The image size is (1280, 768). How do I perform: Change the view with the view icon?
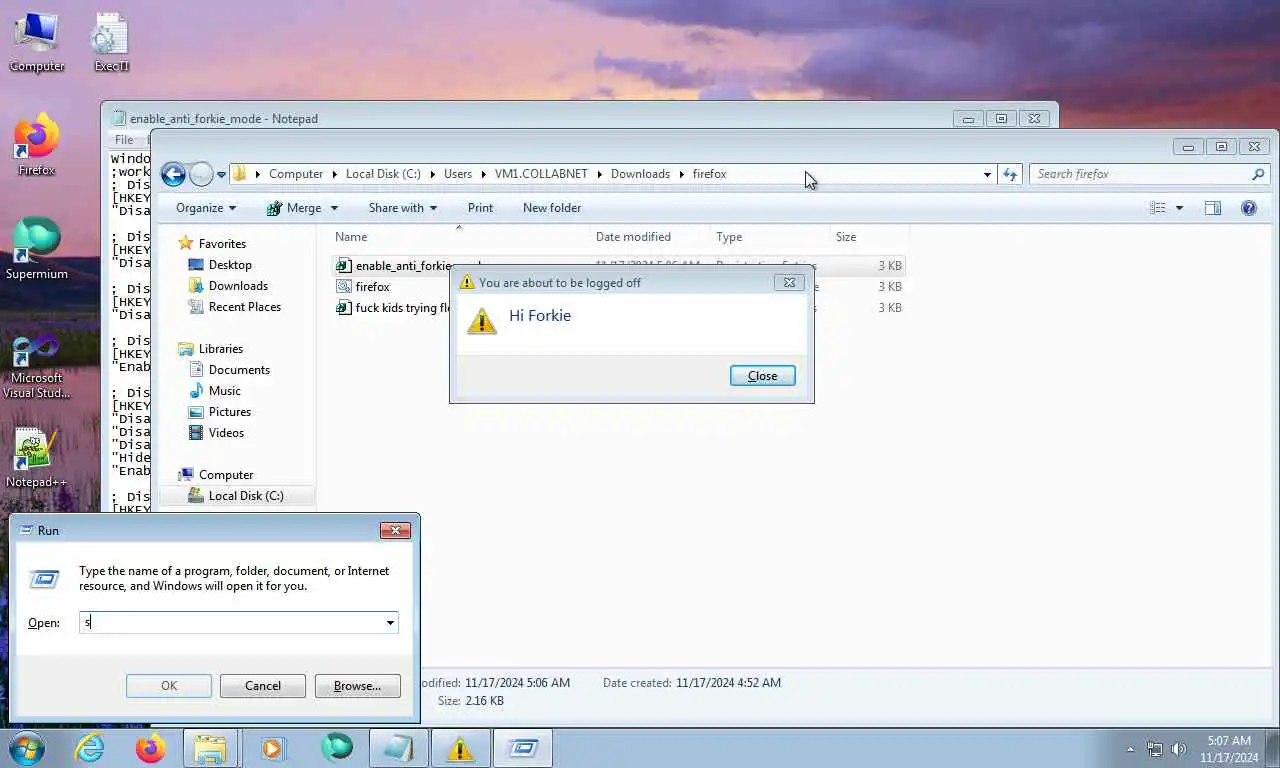click(1158, 208)
